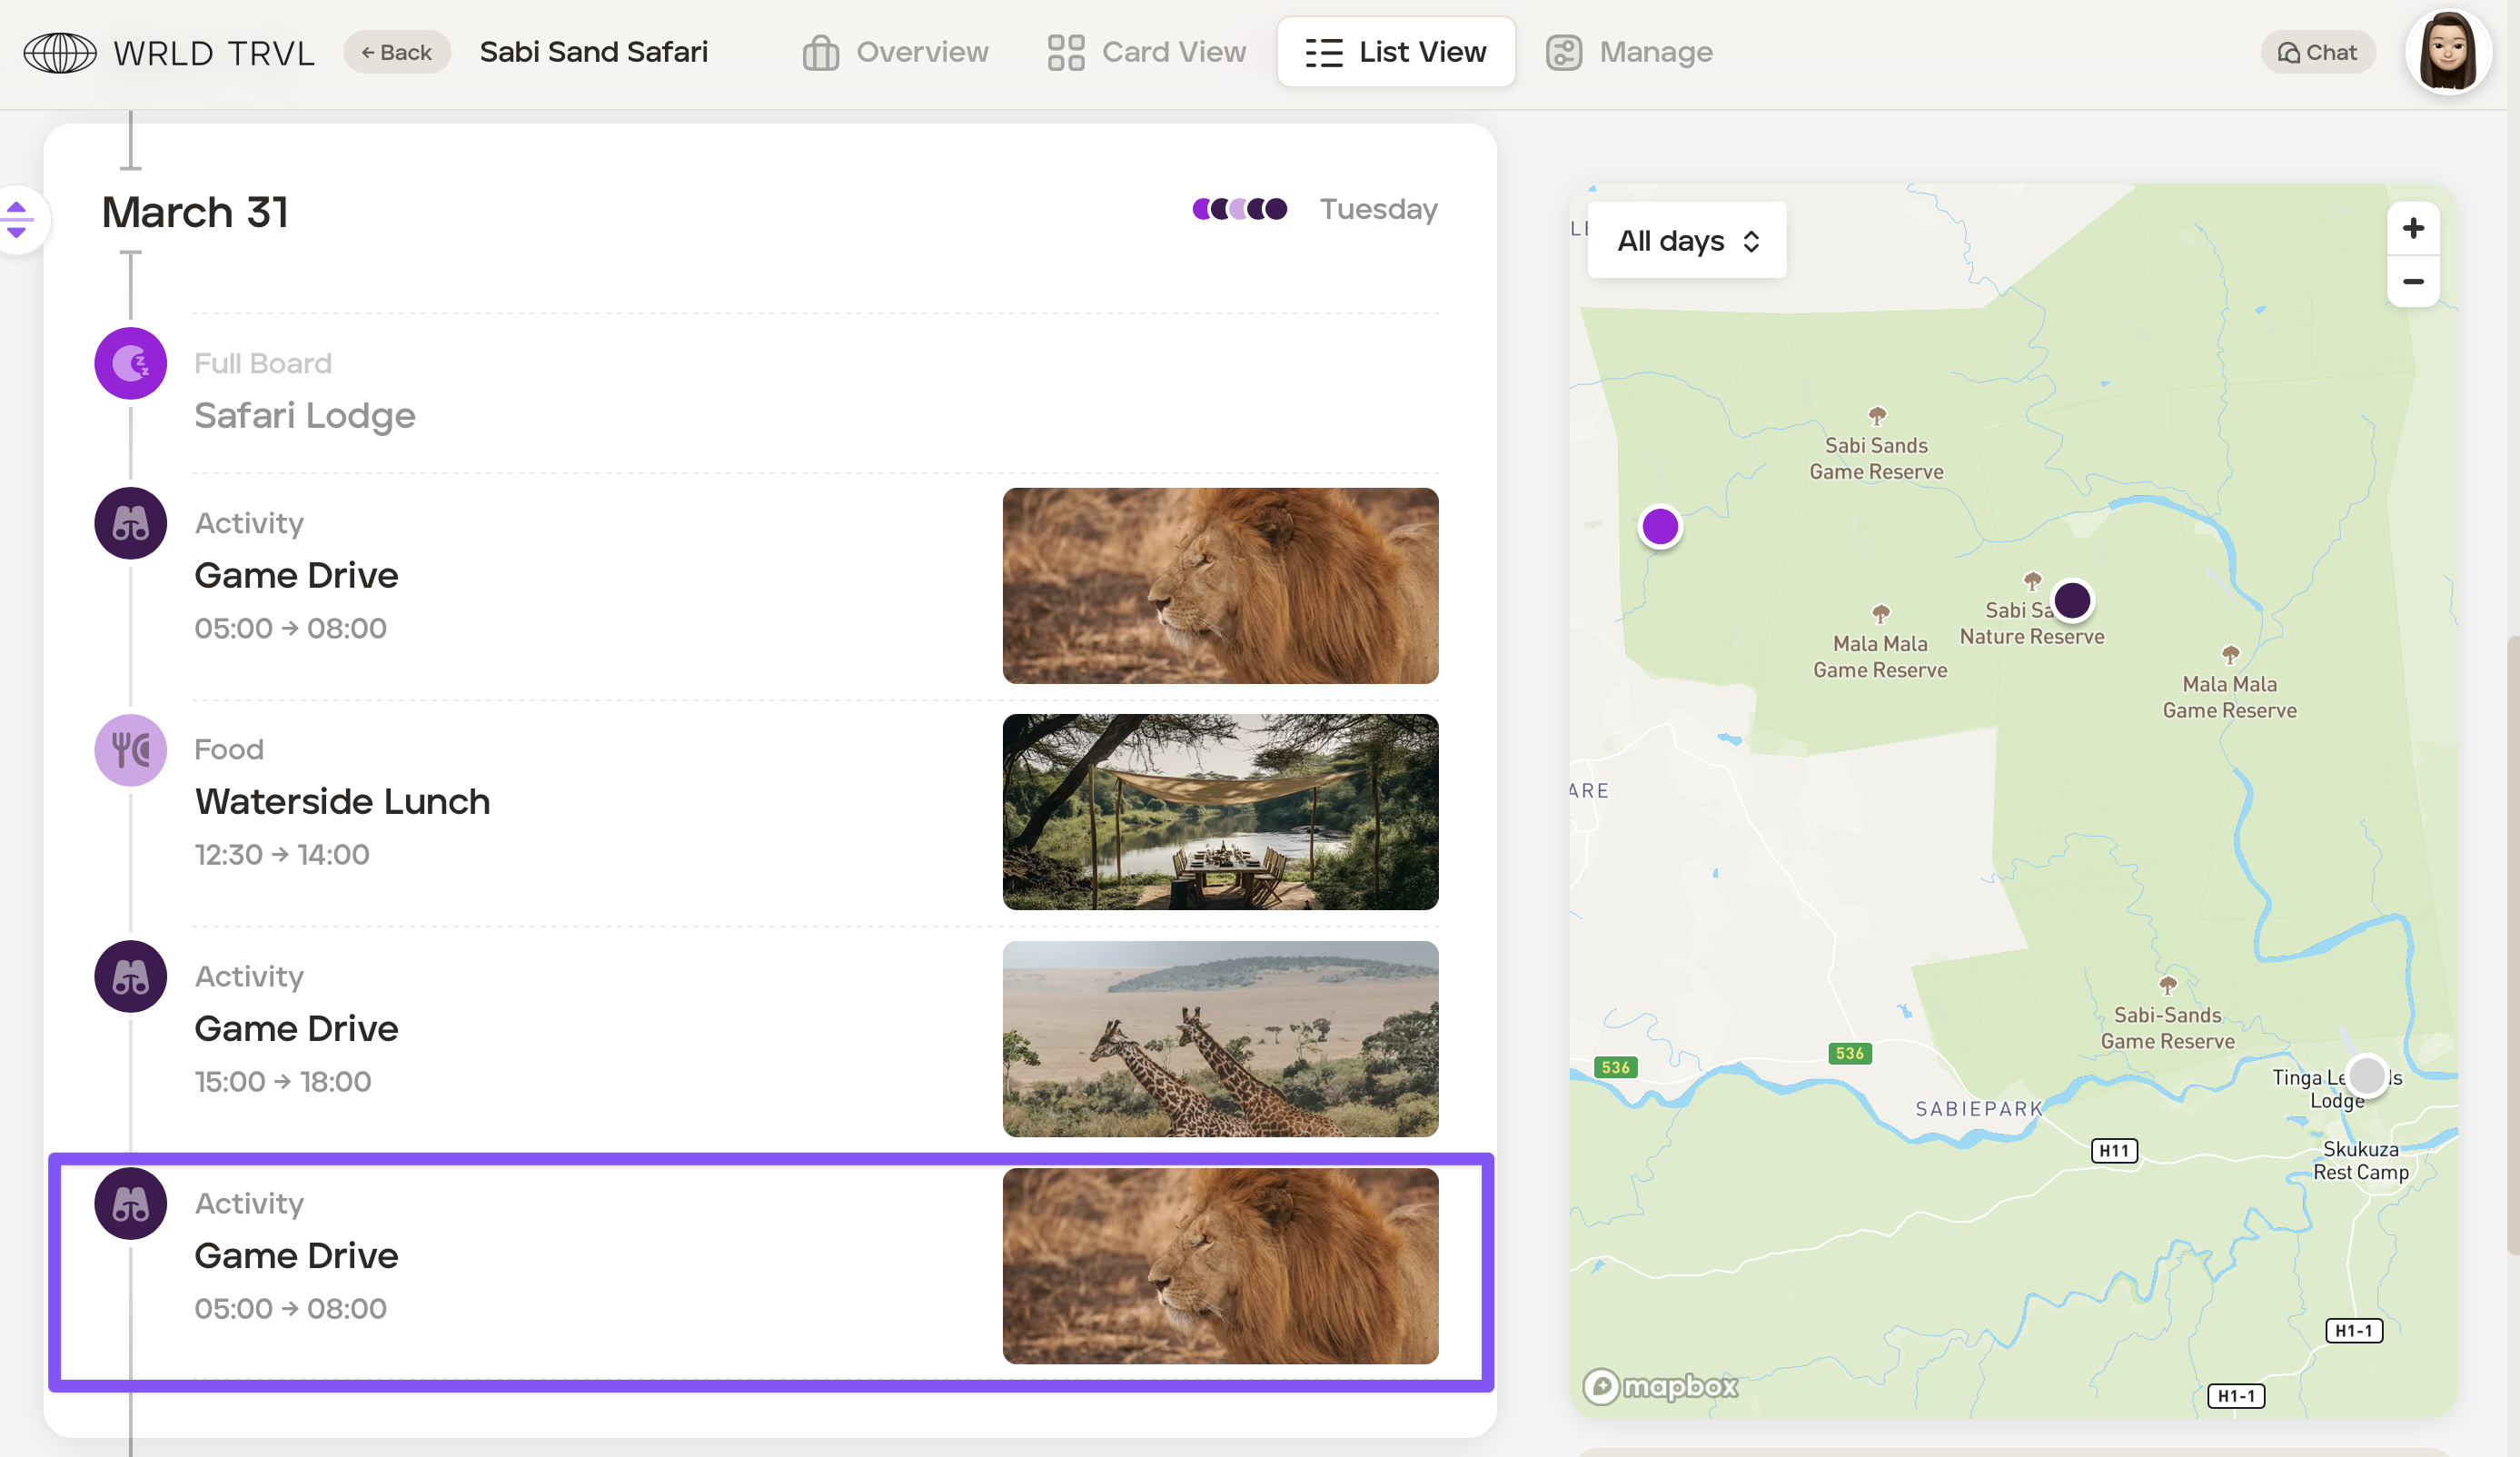Click the WRLD TRVL globe logo
The image size is (2520, 1457).
pyautogui.click(x=60, y=52)
